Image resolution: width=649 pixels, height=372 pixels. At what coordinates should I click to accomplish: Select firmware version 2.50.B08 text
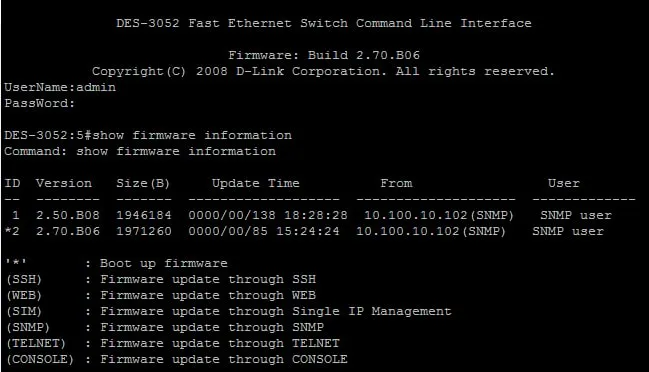(68, 215)
